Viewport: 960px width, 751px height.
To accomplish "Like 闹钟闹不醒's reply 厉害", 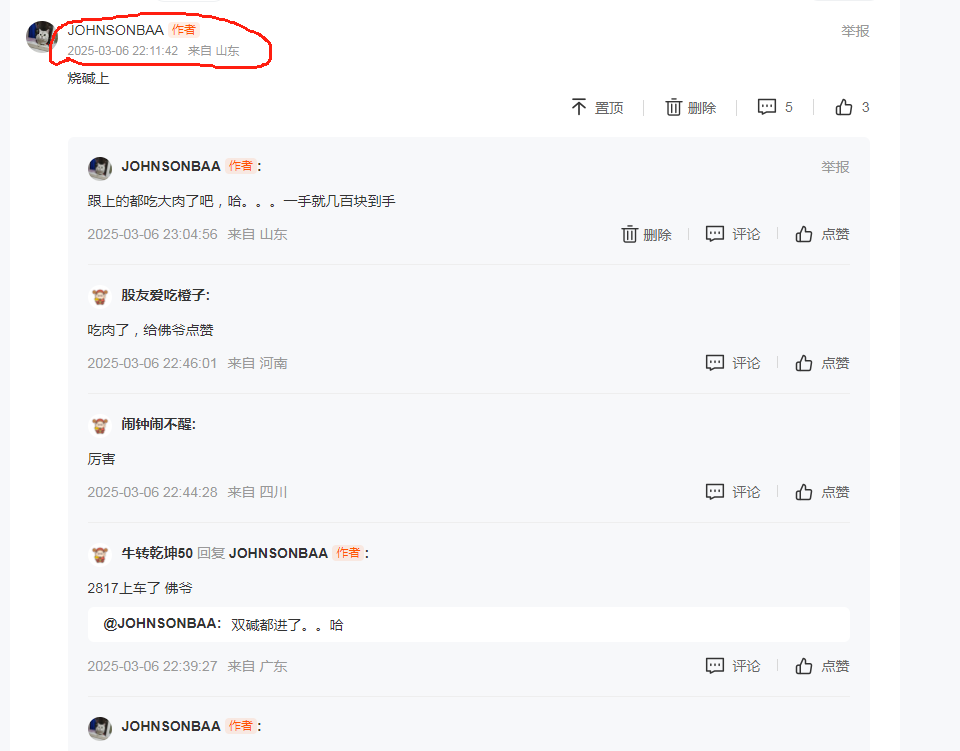I will coord(822,492).
